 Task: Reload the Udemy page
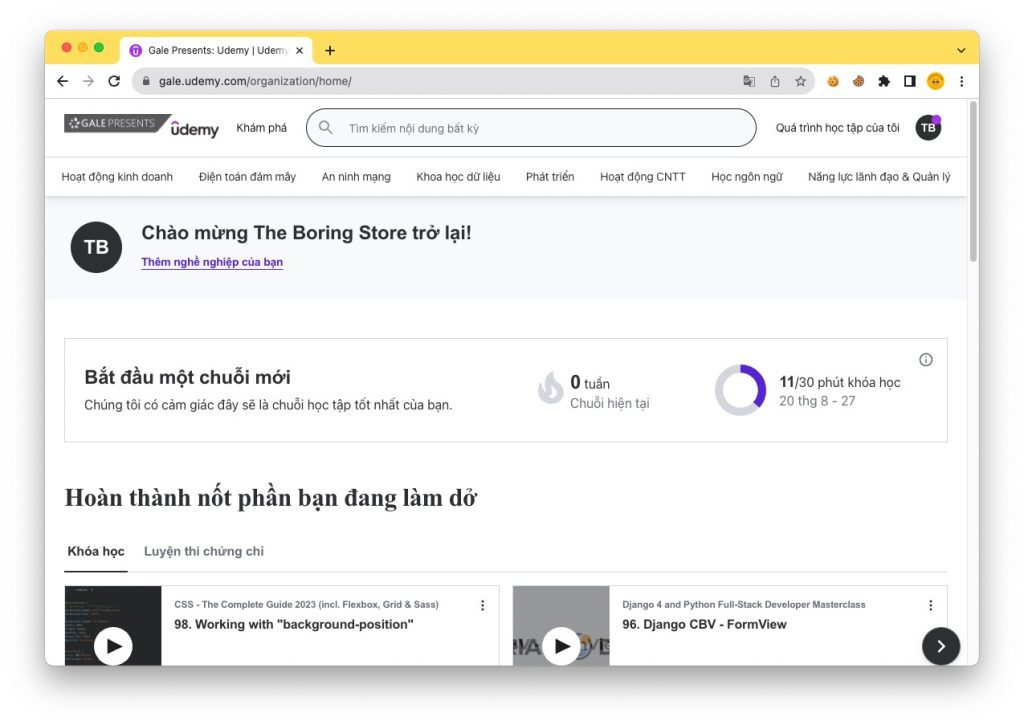pos(114,81)
